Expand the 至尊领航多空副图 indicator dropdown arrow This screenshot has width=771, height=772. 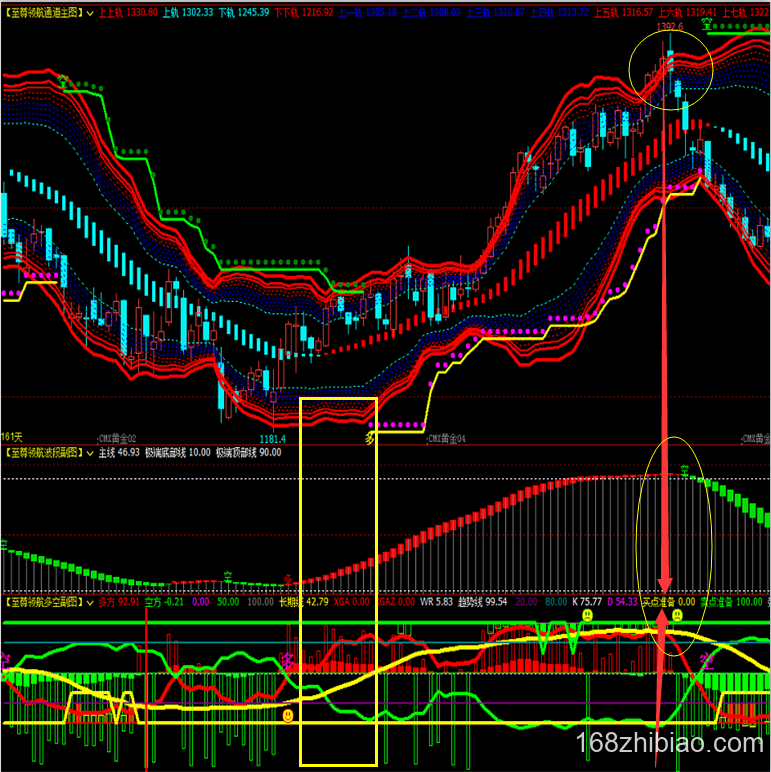91,603
